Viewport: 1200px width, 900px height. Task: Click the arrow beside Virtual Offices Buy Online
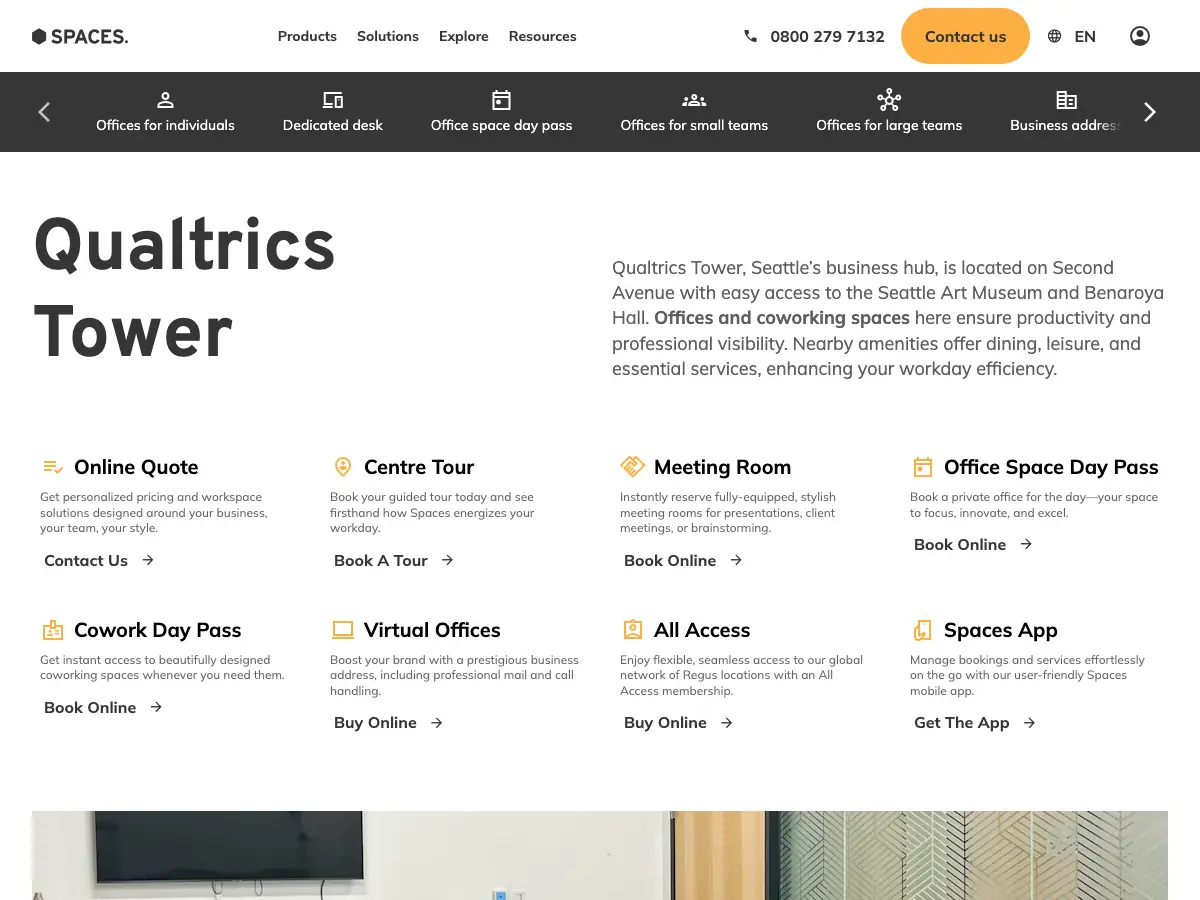point(437,723)
